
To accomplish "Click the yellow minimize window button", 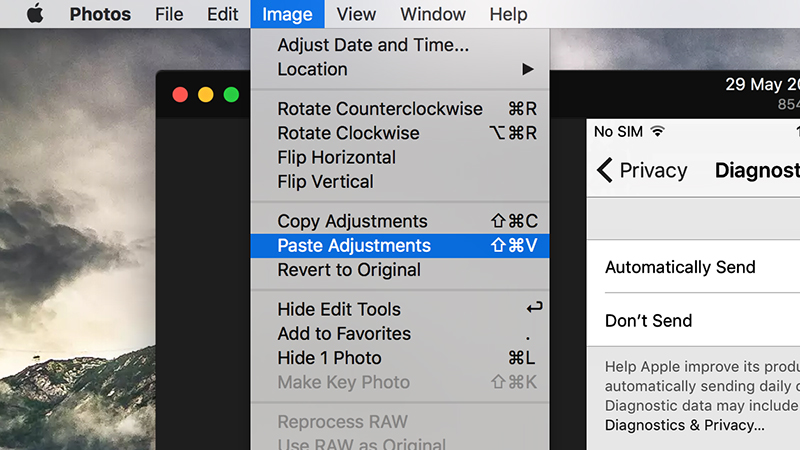I will click(206, 95).
